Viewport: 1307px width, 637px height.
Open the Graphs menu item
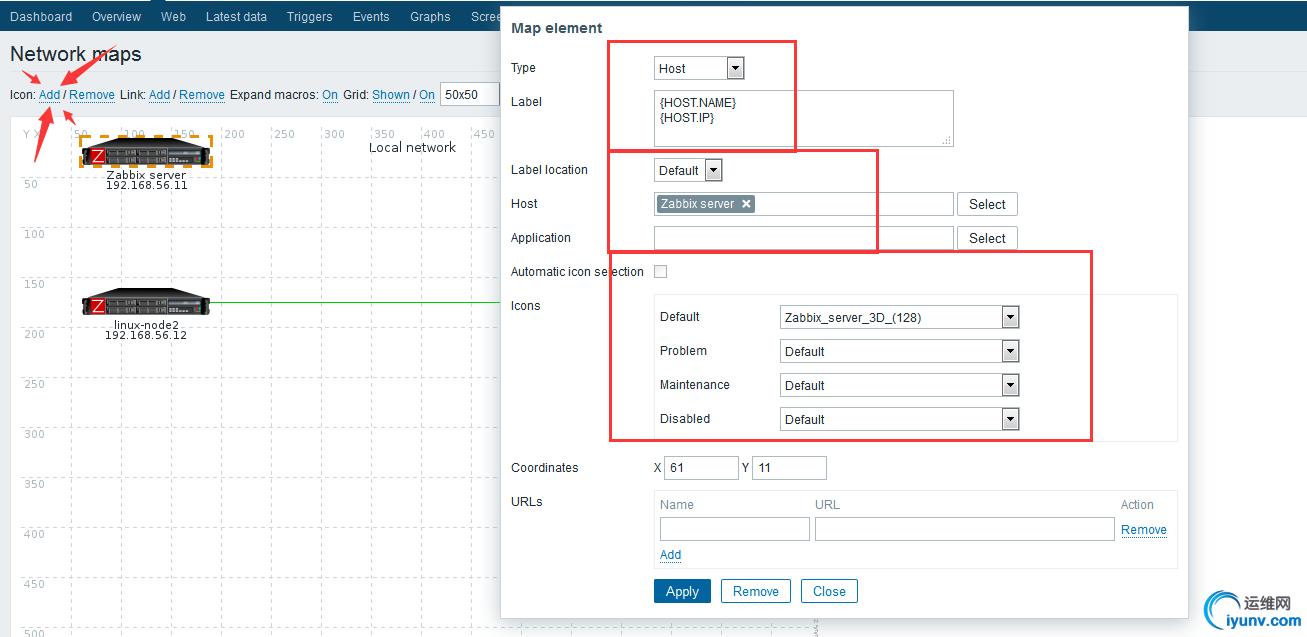[430, 17]
